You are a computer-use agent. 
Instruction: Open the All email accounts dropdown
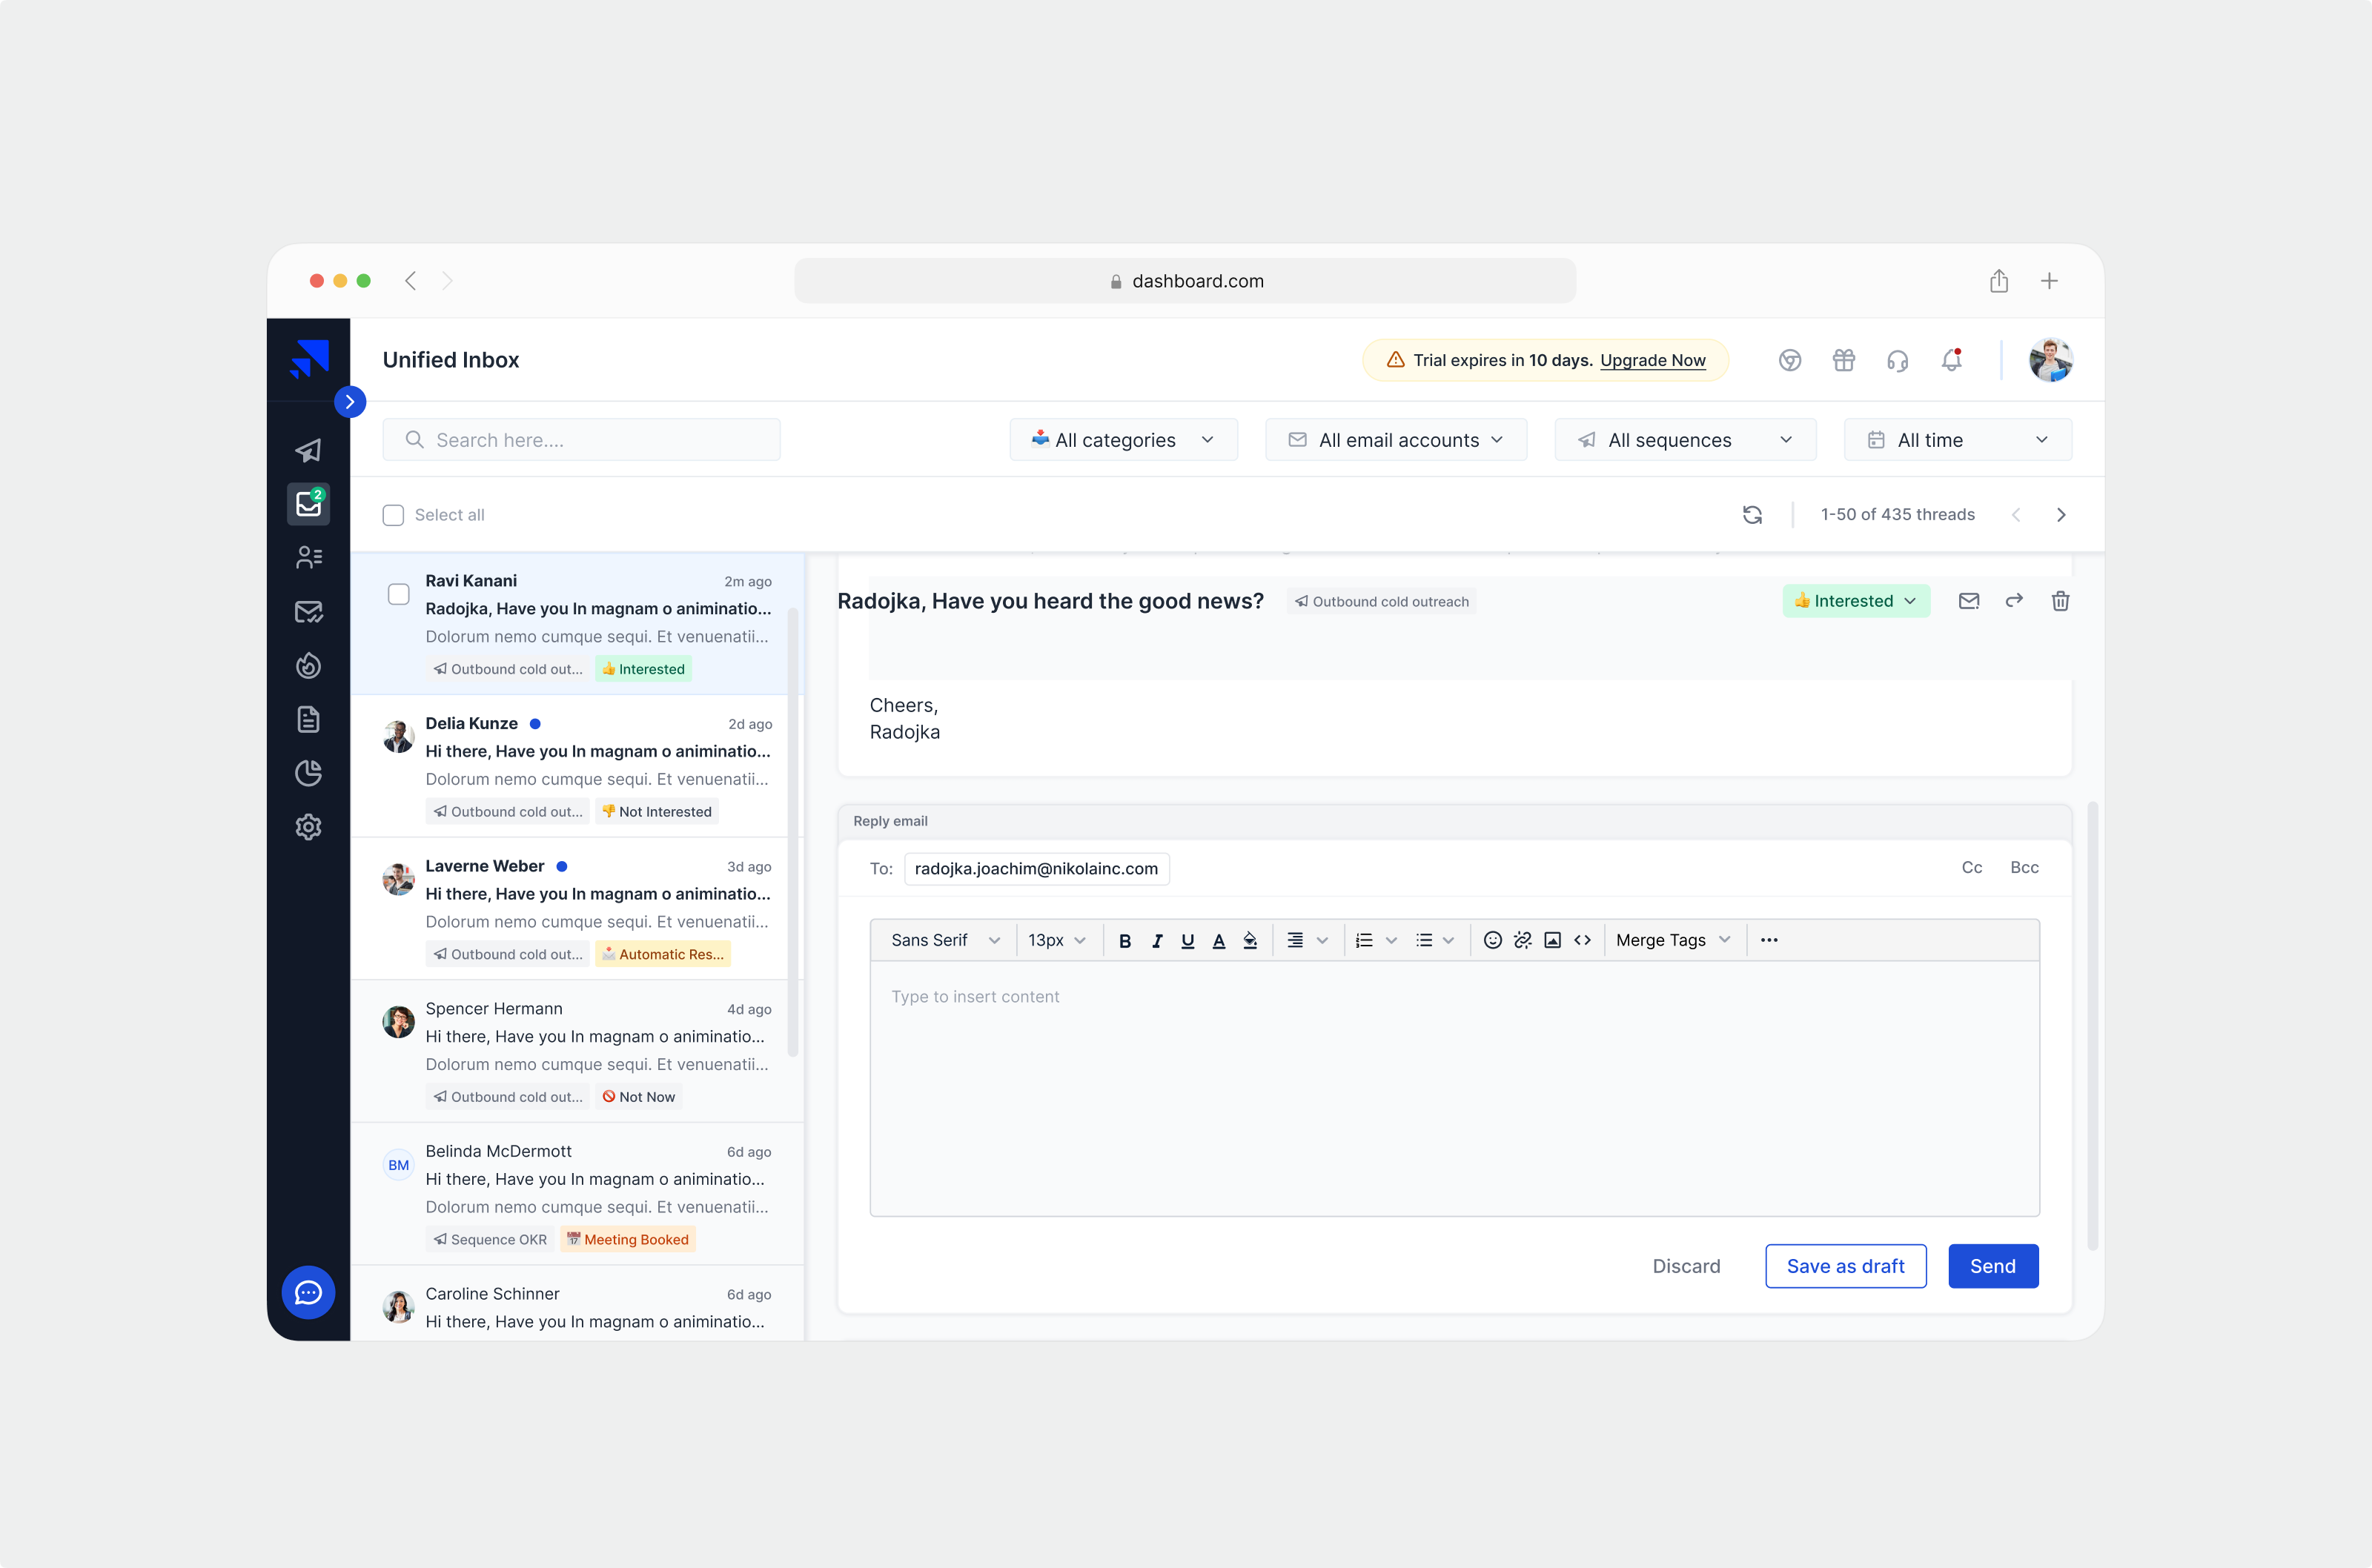(x=1396, y=439)
